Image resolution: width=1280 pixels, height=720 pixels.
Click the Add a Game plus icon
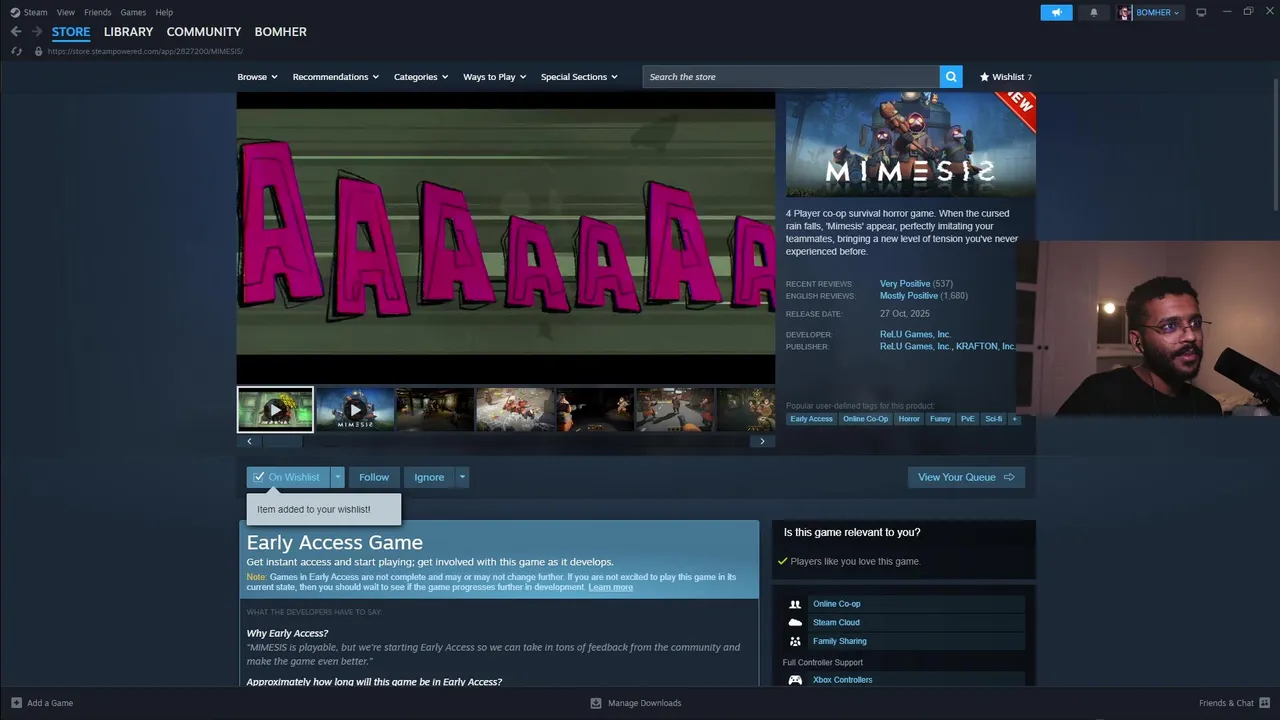click(16, 703)
